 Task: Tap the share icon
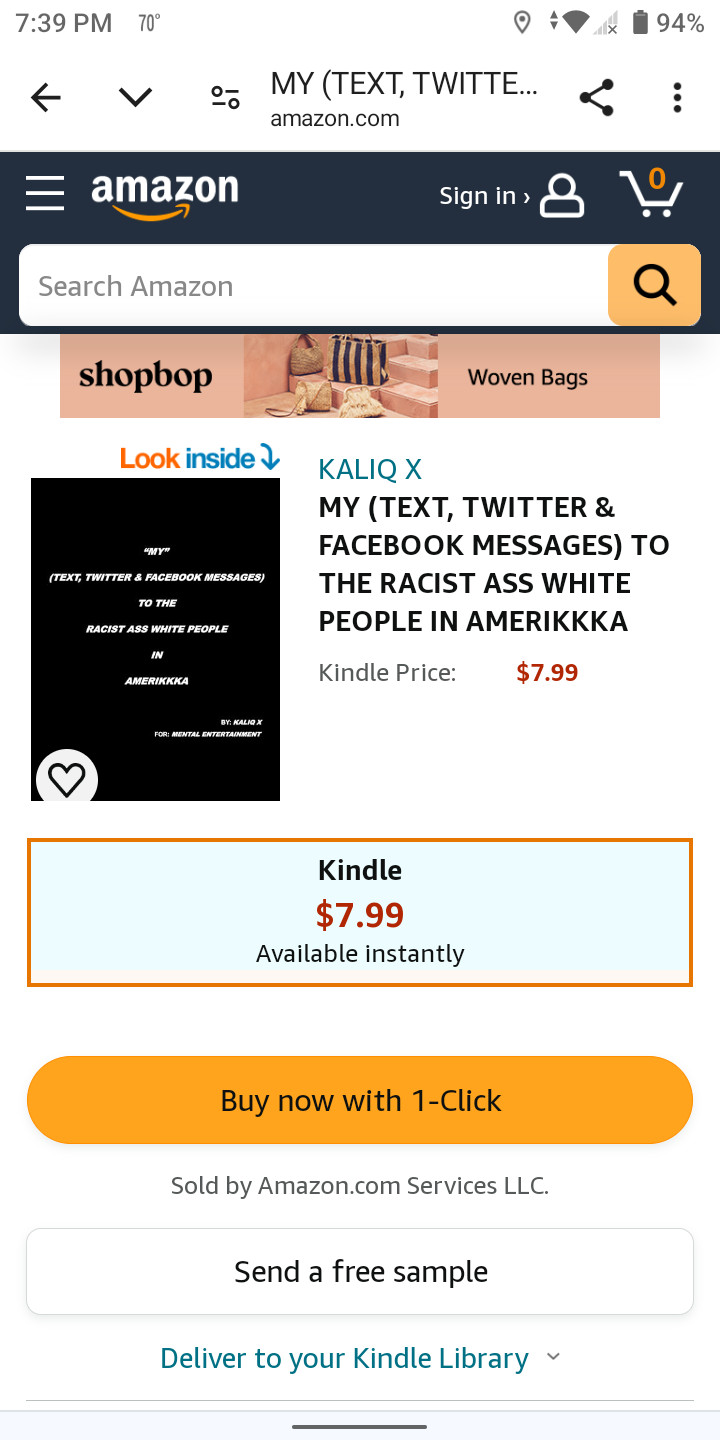[x=596, y=97]
